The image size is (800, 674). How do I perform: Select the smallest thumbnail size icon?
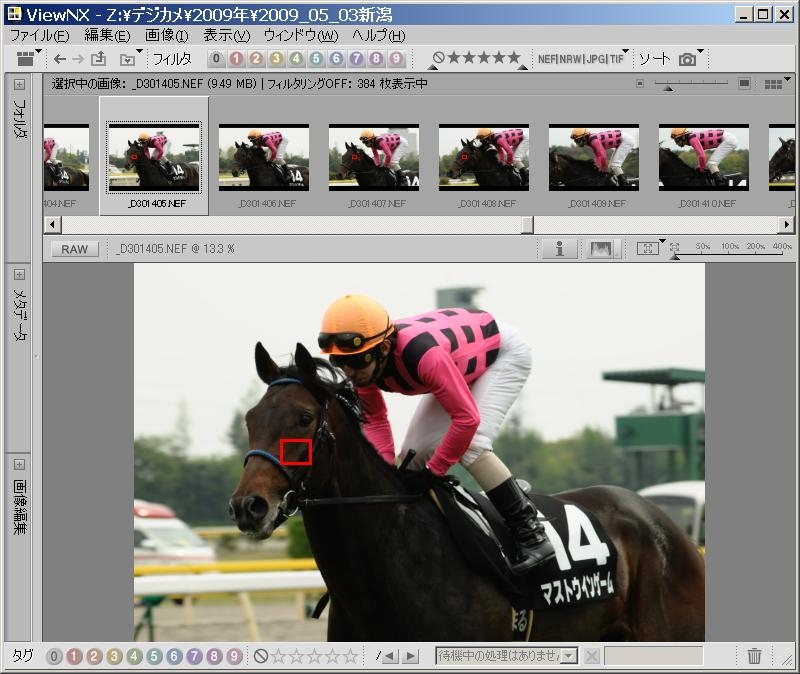pyautogui.click(x=640, y=84)
